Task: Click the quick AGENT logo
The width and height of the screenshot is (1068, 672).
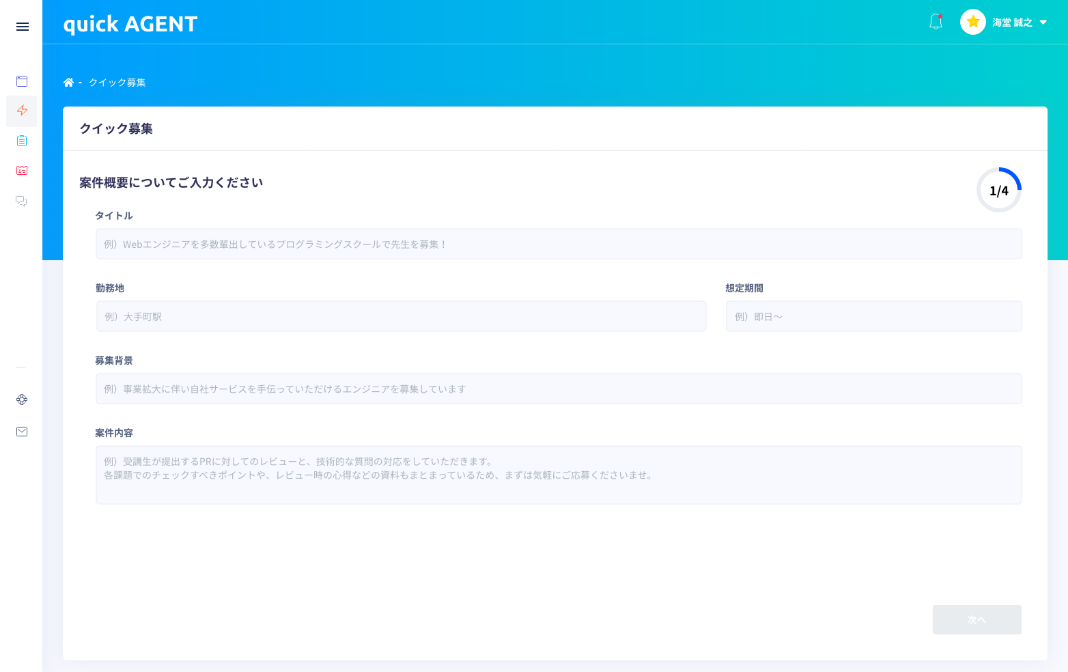Action: click(x=130, y=24)
